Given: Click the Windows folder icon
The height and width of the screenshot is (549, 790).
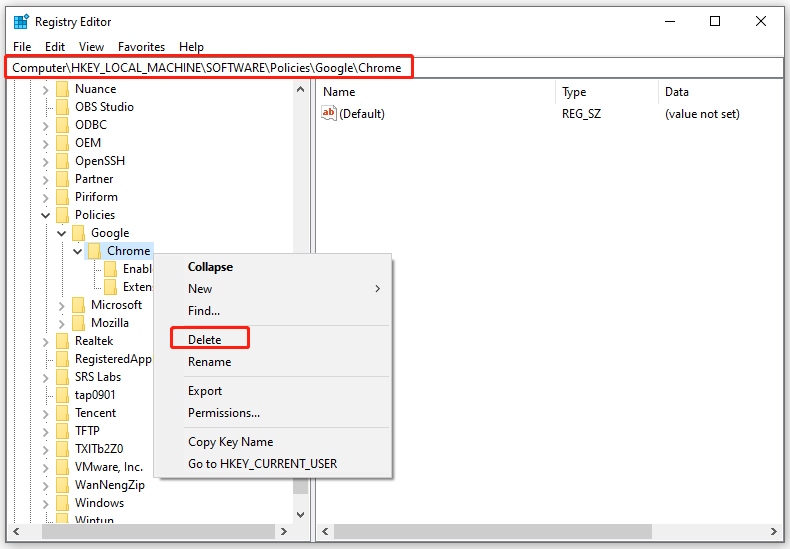Looking at the screenshot, I should click(62, 503).
